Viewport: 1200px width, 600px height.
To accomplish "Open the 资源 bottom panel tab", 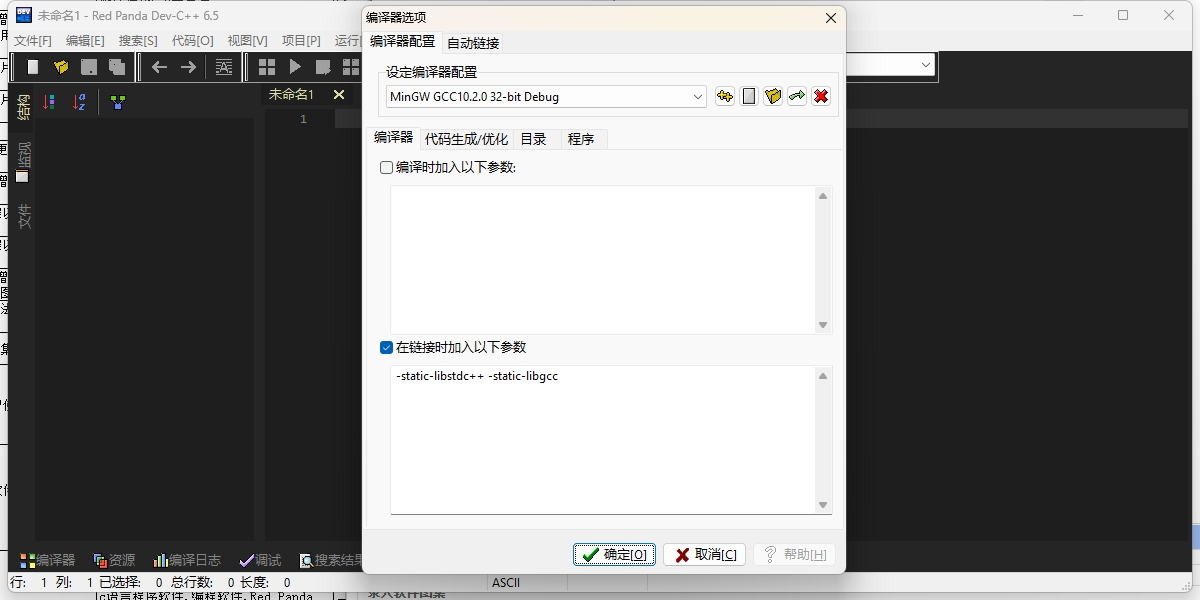I will tap(114, 560).
